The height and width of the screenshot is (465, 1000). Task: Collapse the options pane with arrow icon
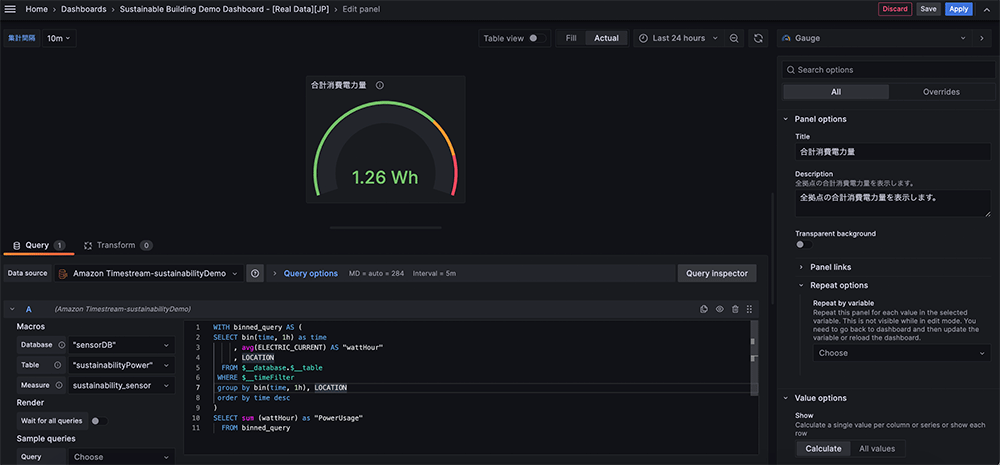point(982,38)
